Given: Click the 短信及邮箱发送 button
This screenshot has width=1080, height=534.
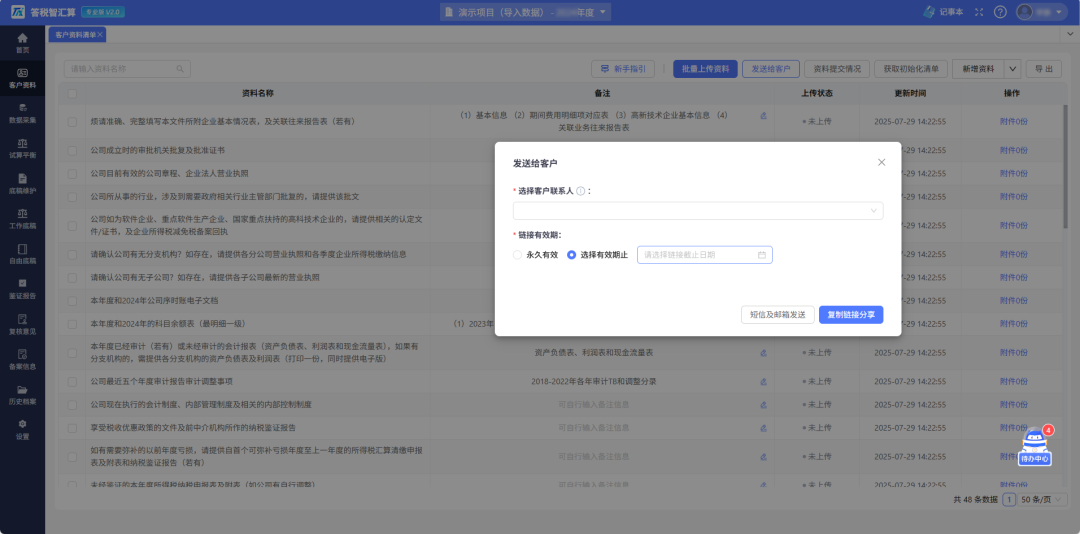Looking at the screenshot, I should click(778, 314).
